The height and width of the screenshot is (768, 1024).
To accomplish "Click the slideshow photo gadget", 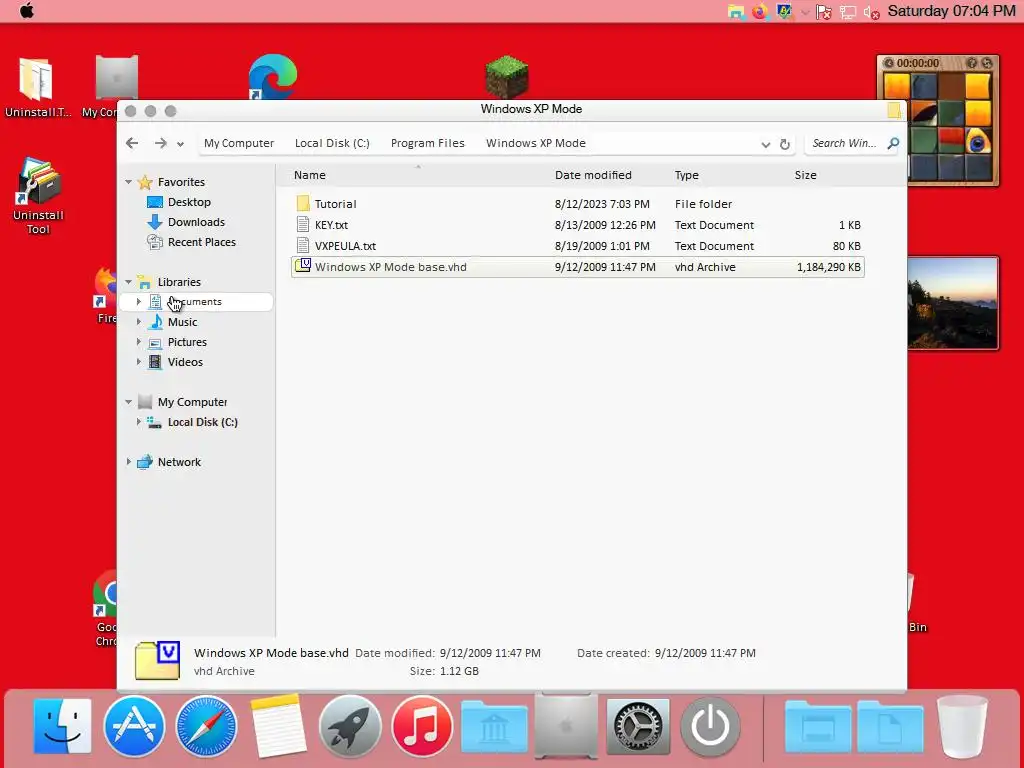I will pyautogui.click(x=953, y=303).
